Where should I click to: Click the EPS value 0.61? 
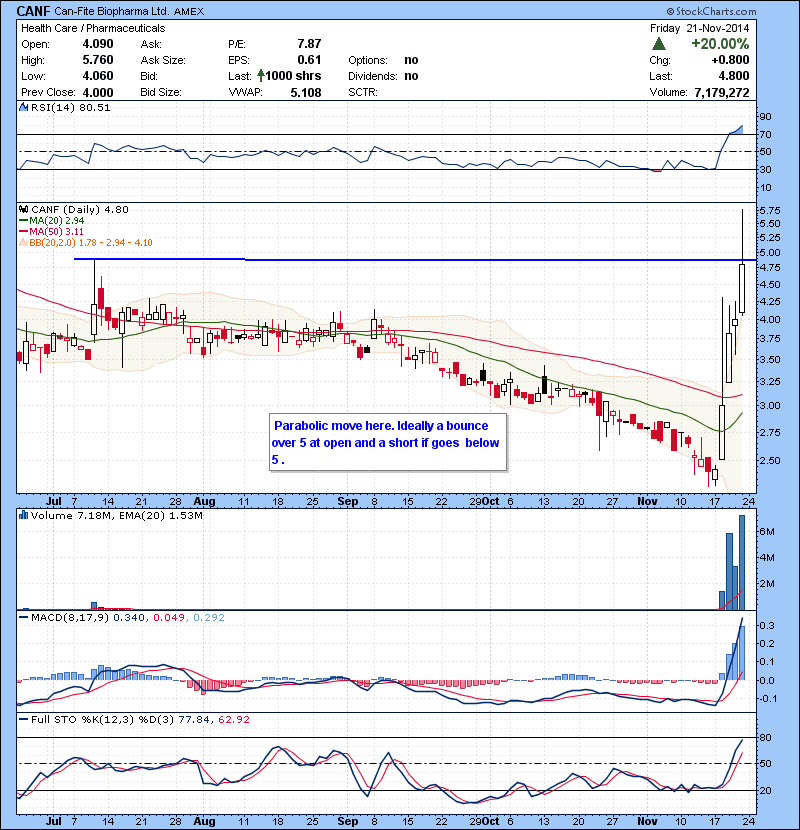[309, 60]
